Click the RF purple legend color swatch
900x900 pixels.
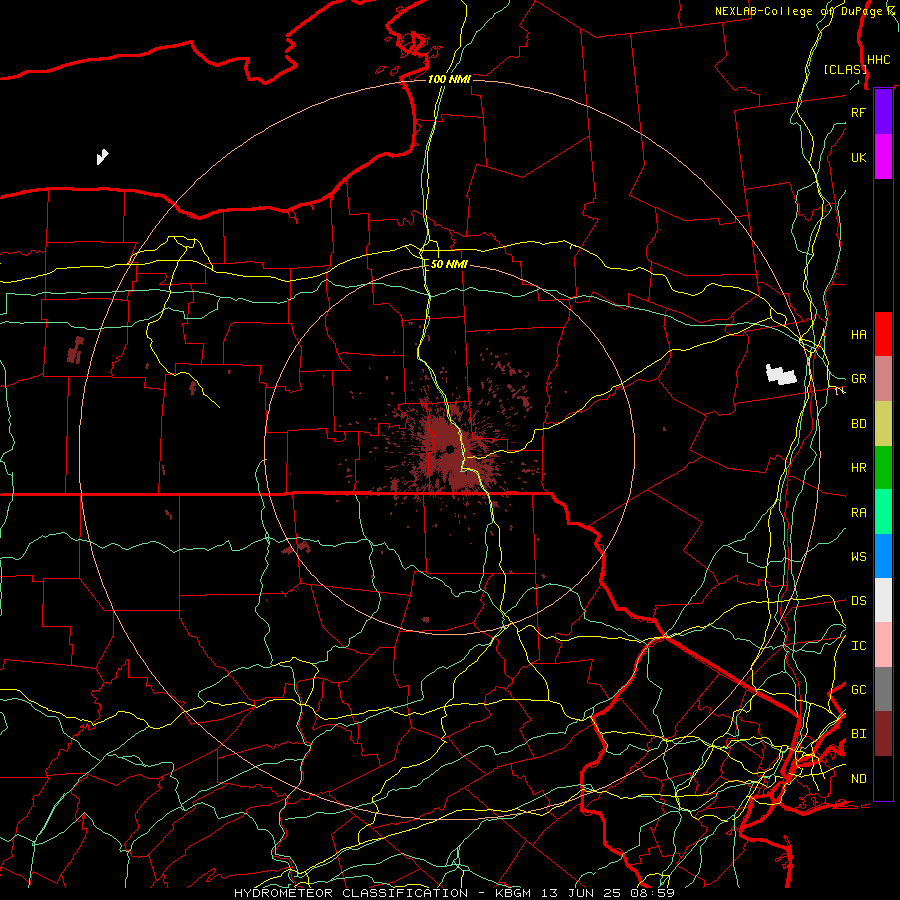pyautogui.click(x=883, y=112)
